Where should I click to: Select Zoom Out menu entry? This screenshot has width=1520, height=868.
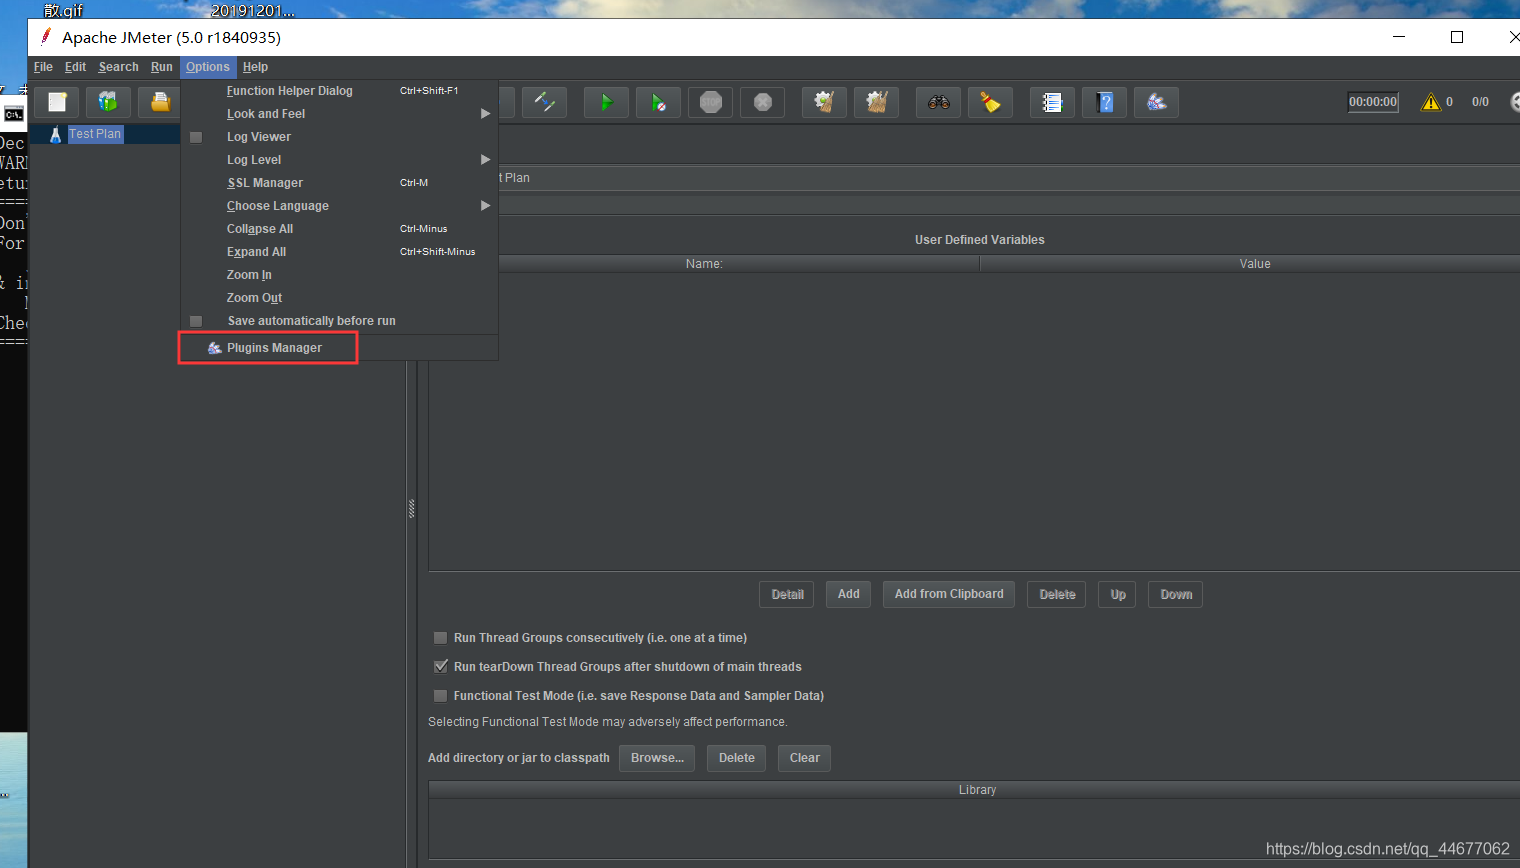tap(339, 298)
